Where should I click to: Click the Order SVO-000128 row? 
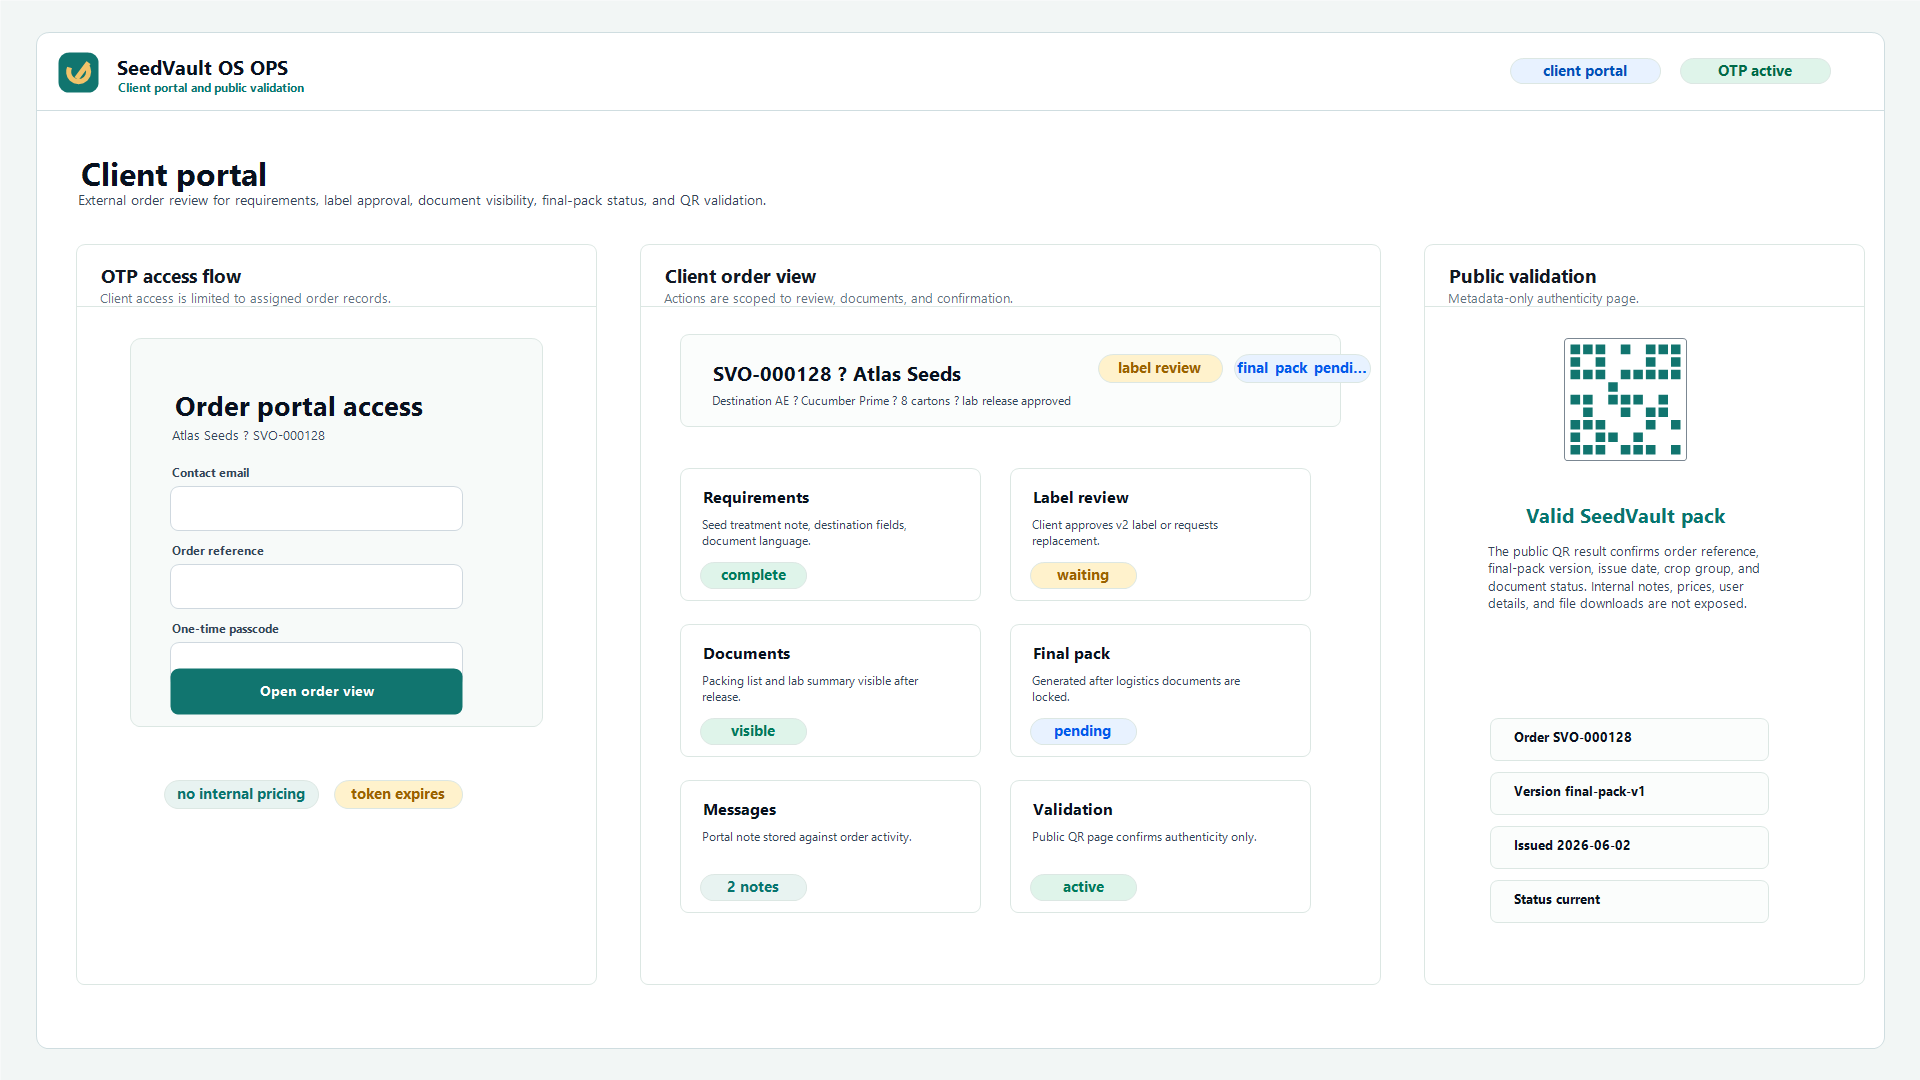tap(1629, 738)
